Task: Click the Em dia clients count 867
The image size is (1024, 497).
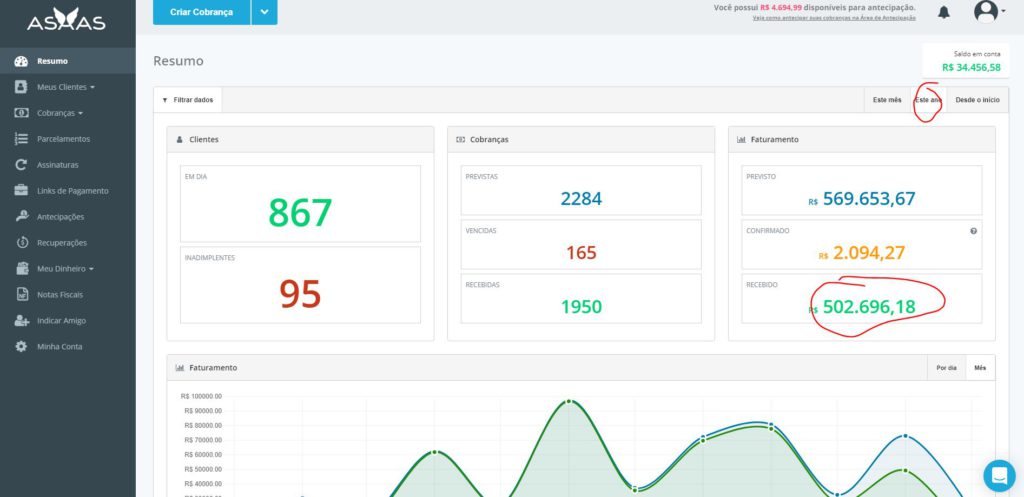Action: pyautogui.click(x=300, y=212)
